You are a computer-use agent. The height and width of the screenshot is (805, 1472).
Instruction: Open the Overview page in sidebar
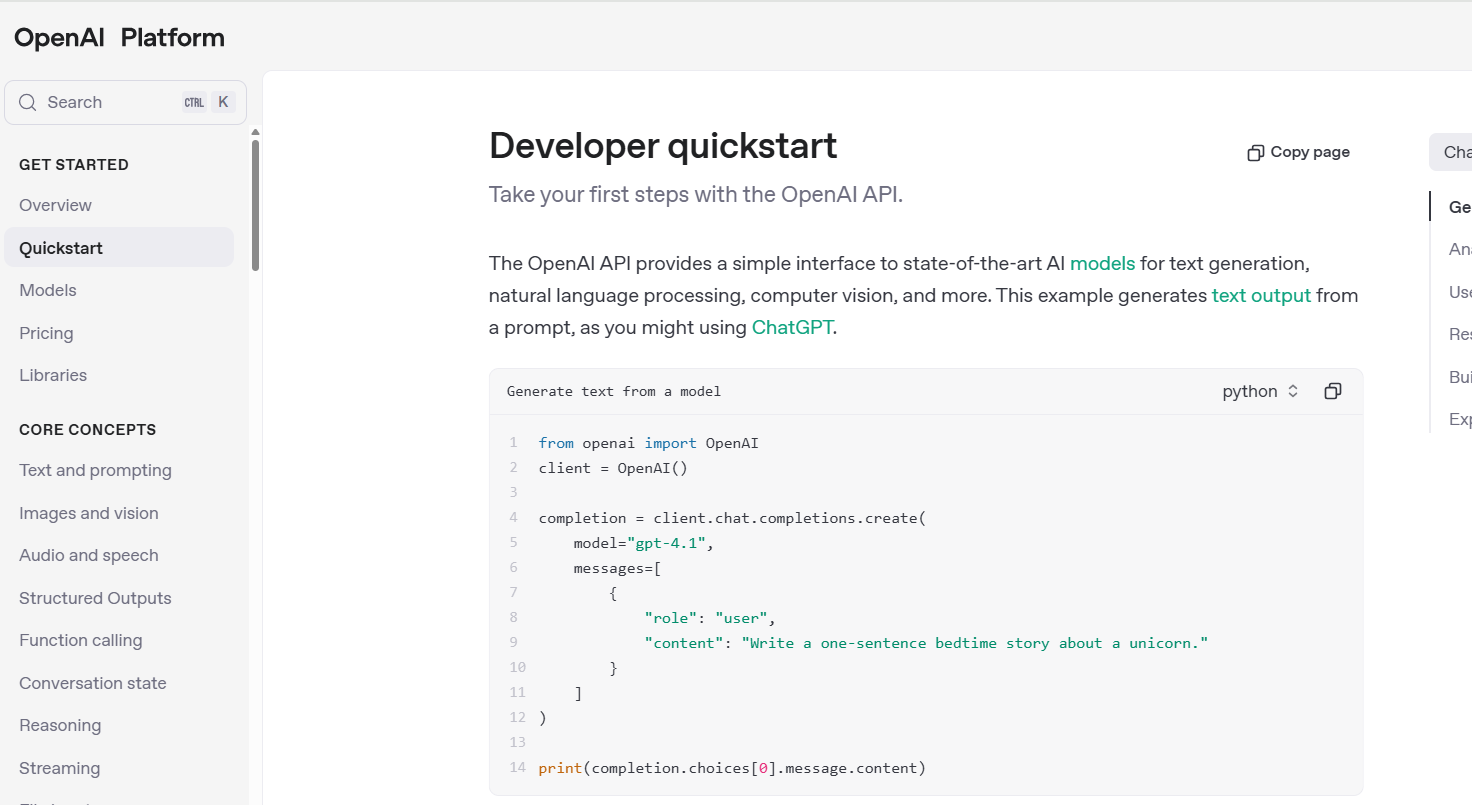point(55,205)
